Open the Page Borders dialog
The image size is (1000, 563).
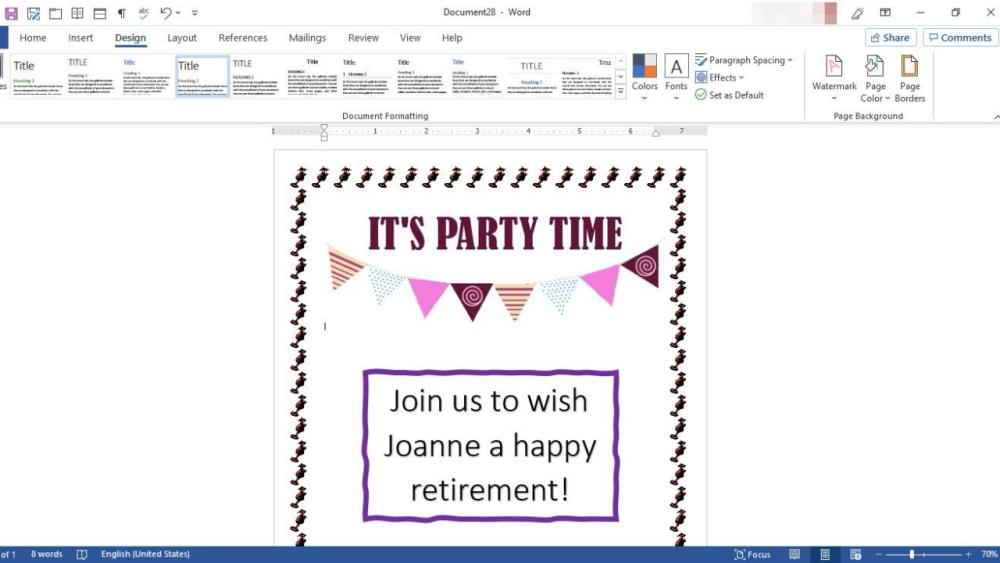[909, 77]
